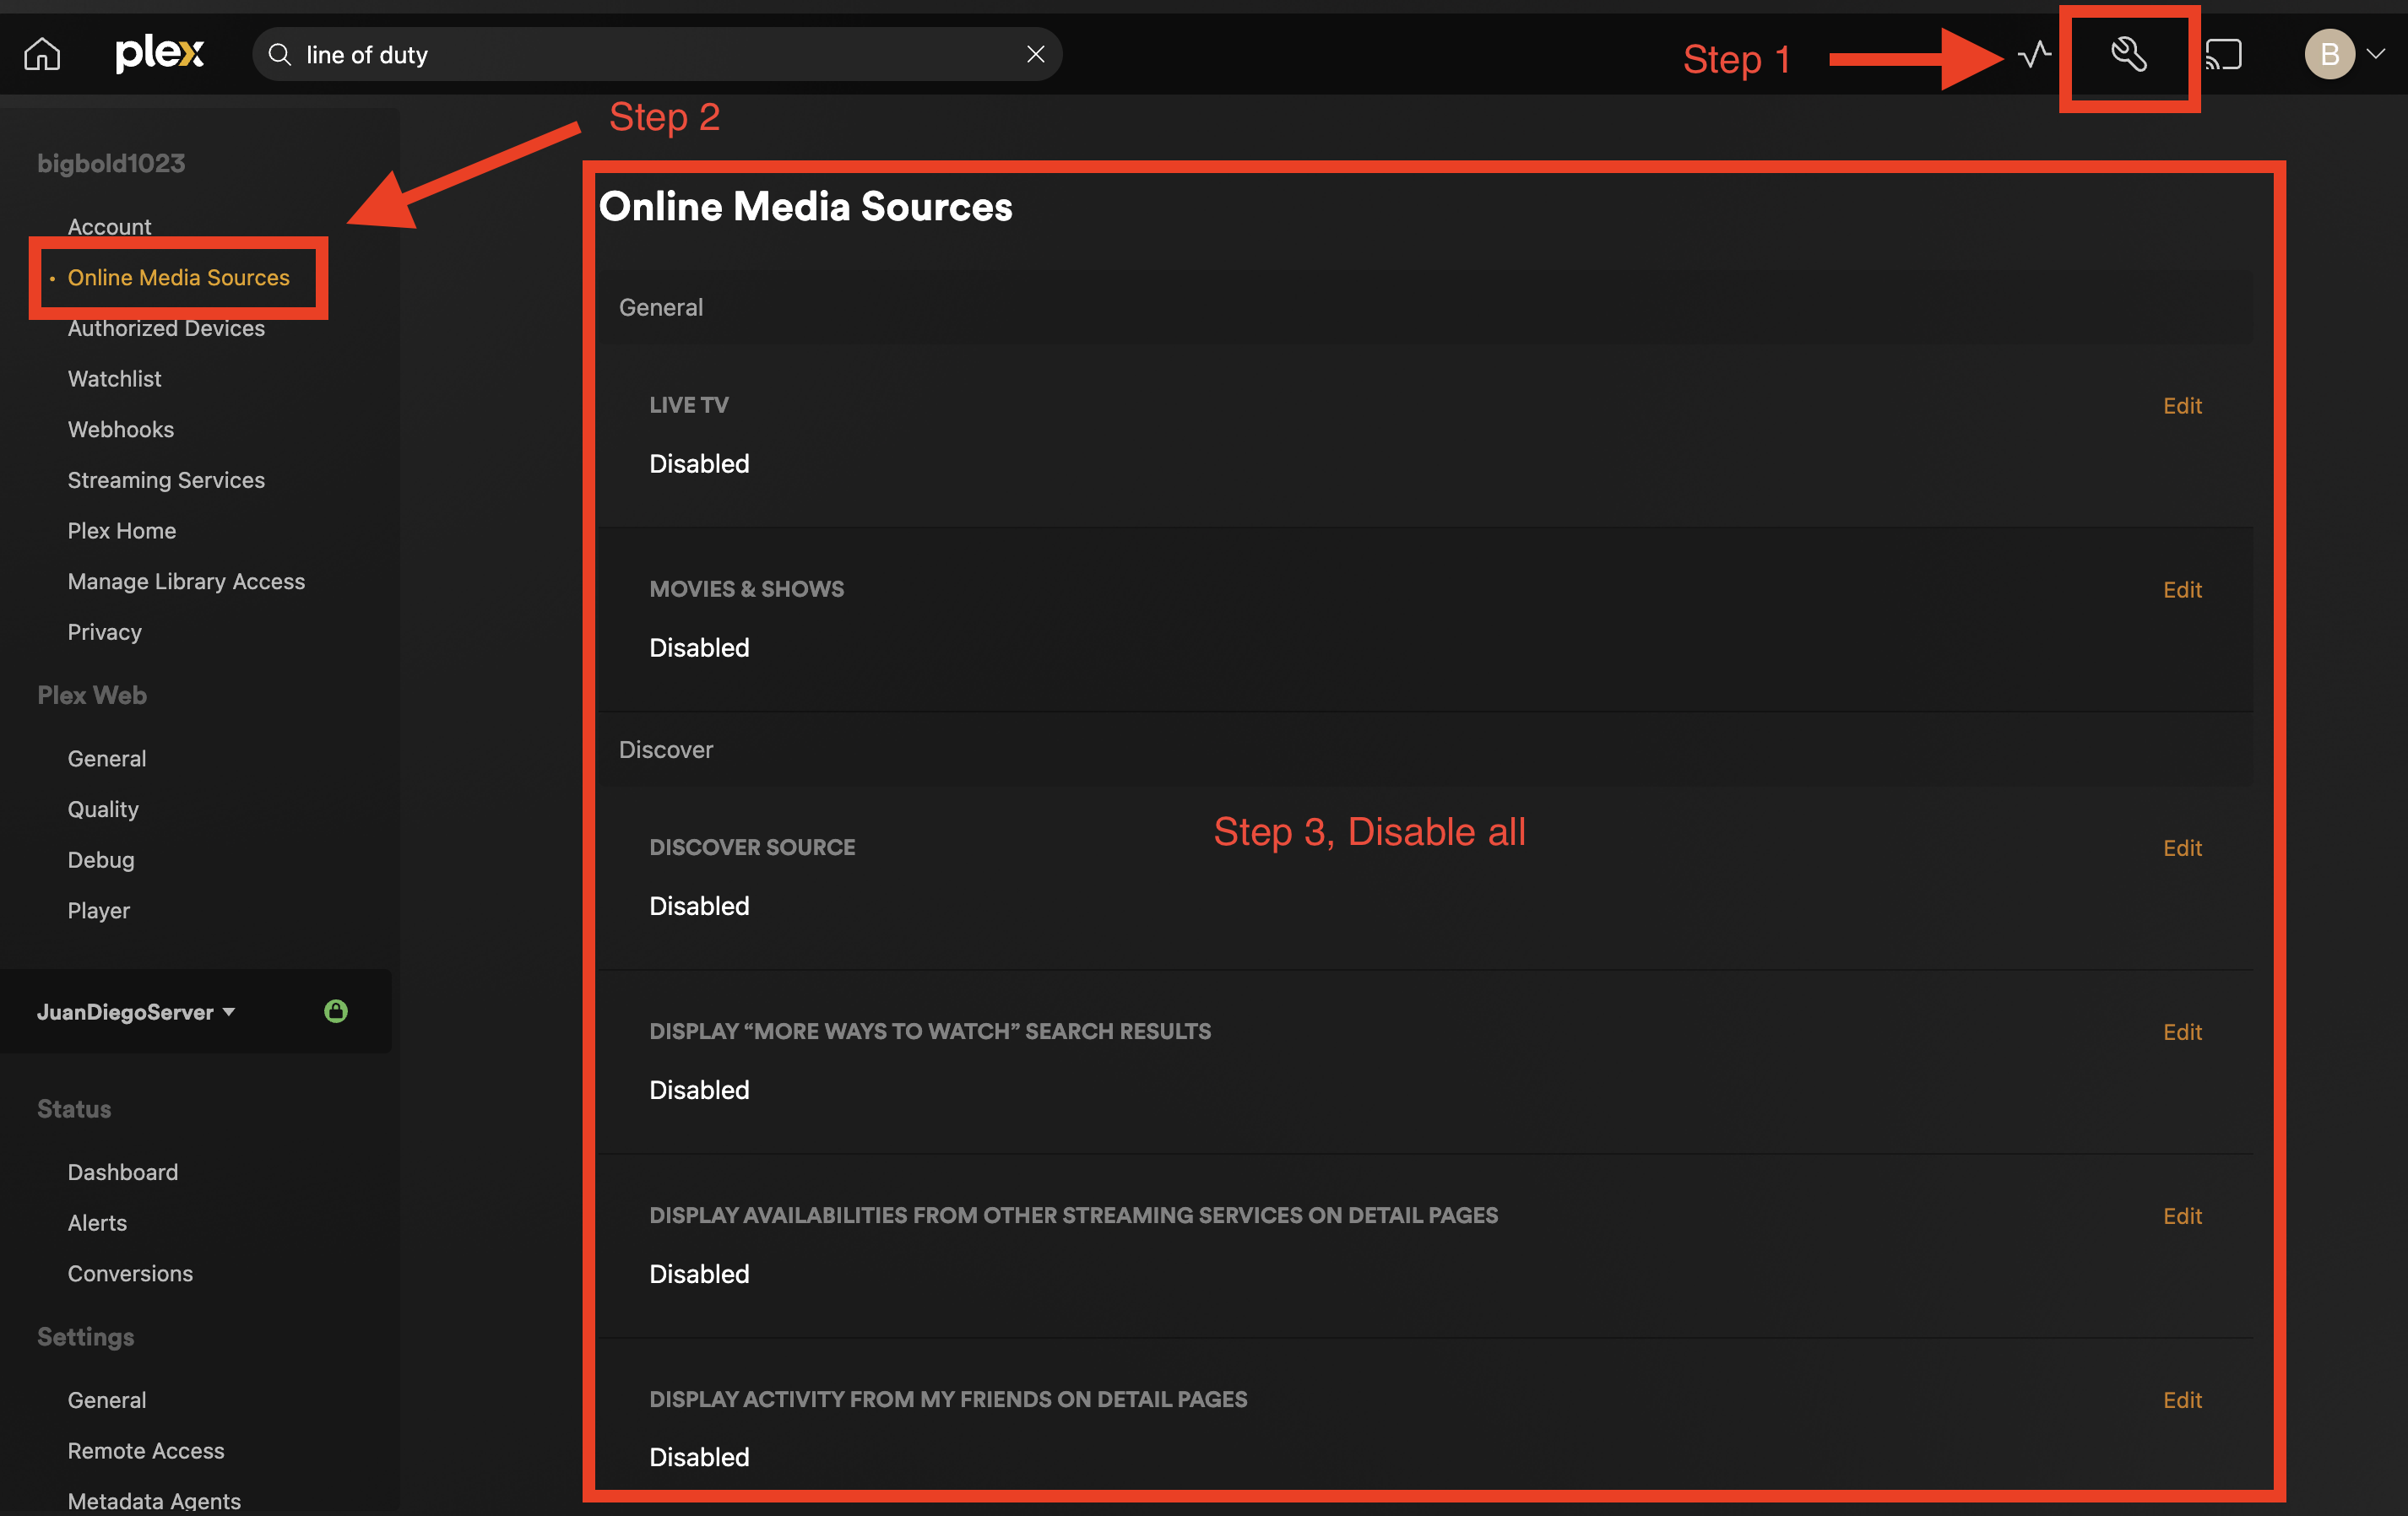Open Metadata Agents settings

click(x=154, y=1501)
